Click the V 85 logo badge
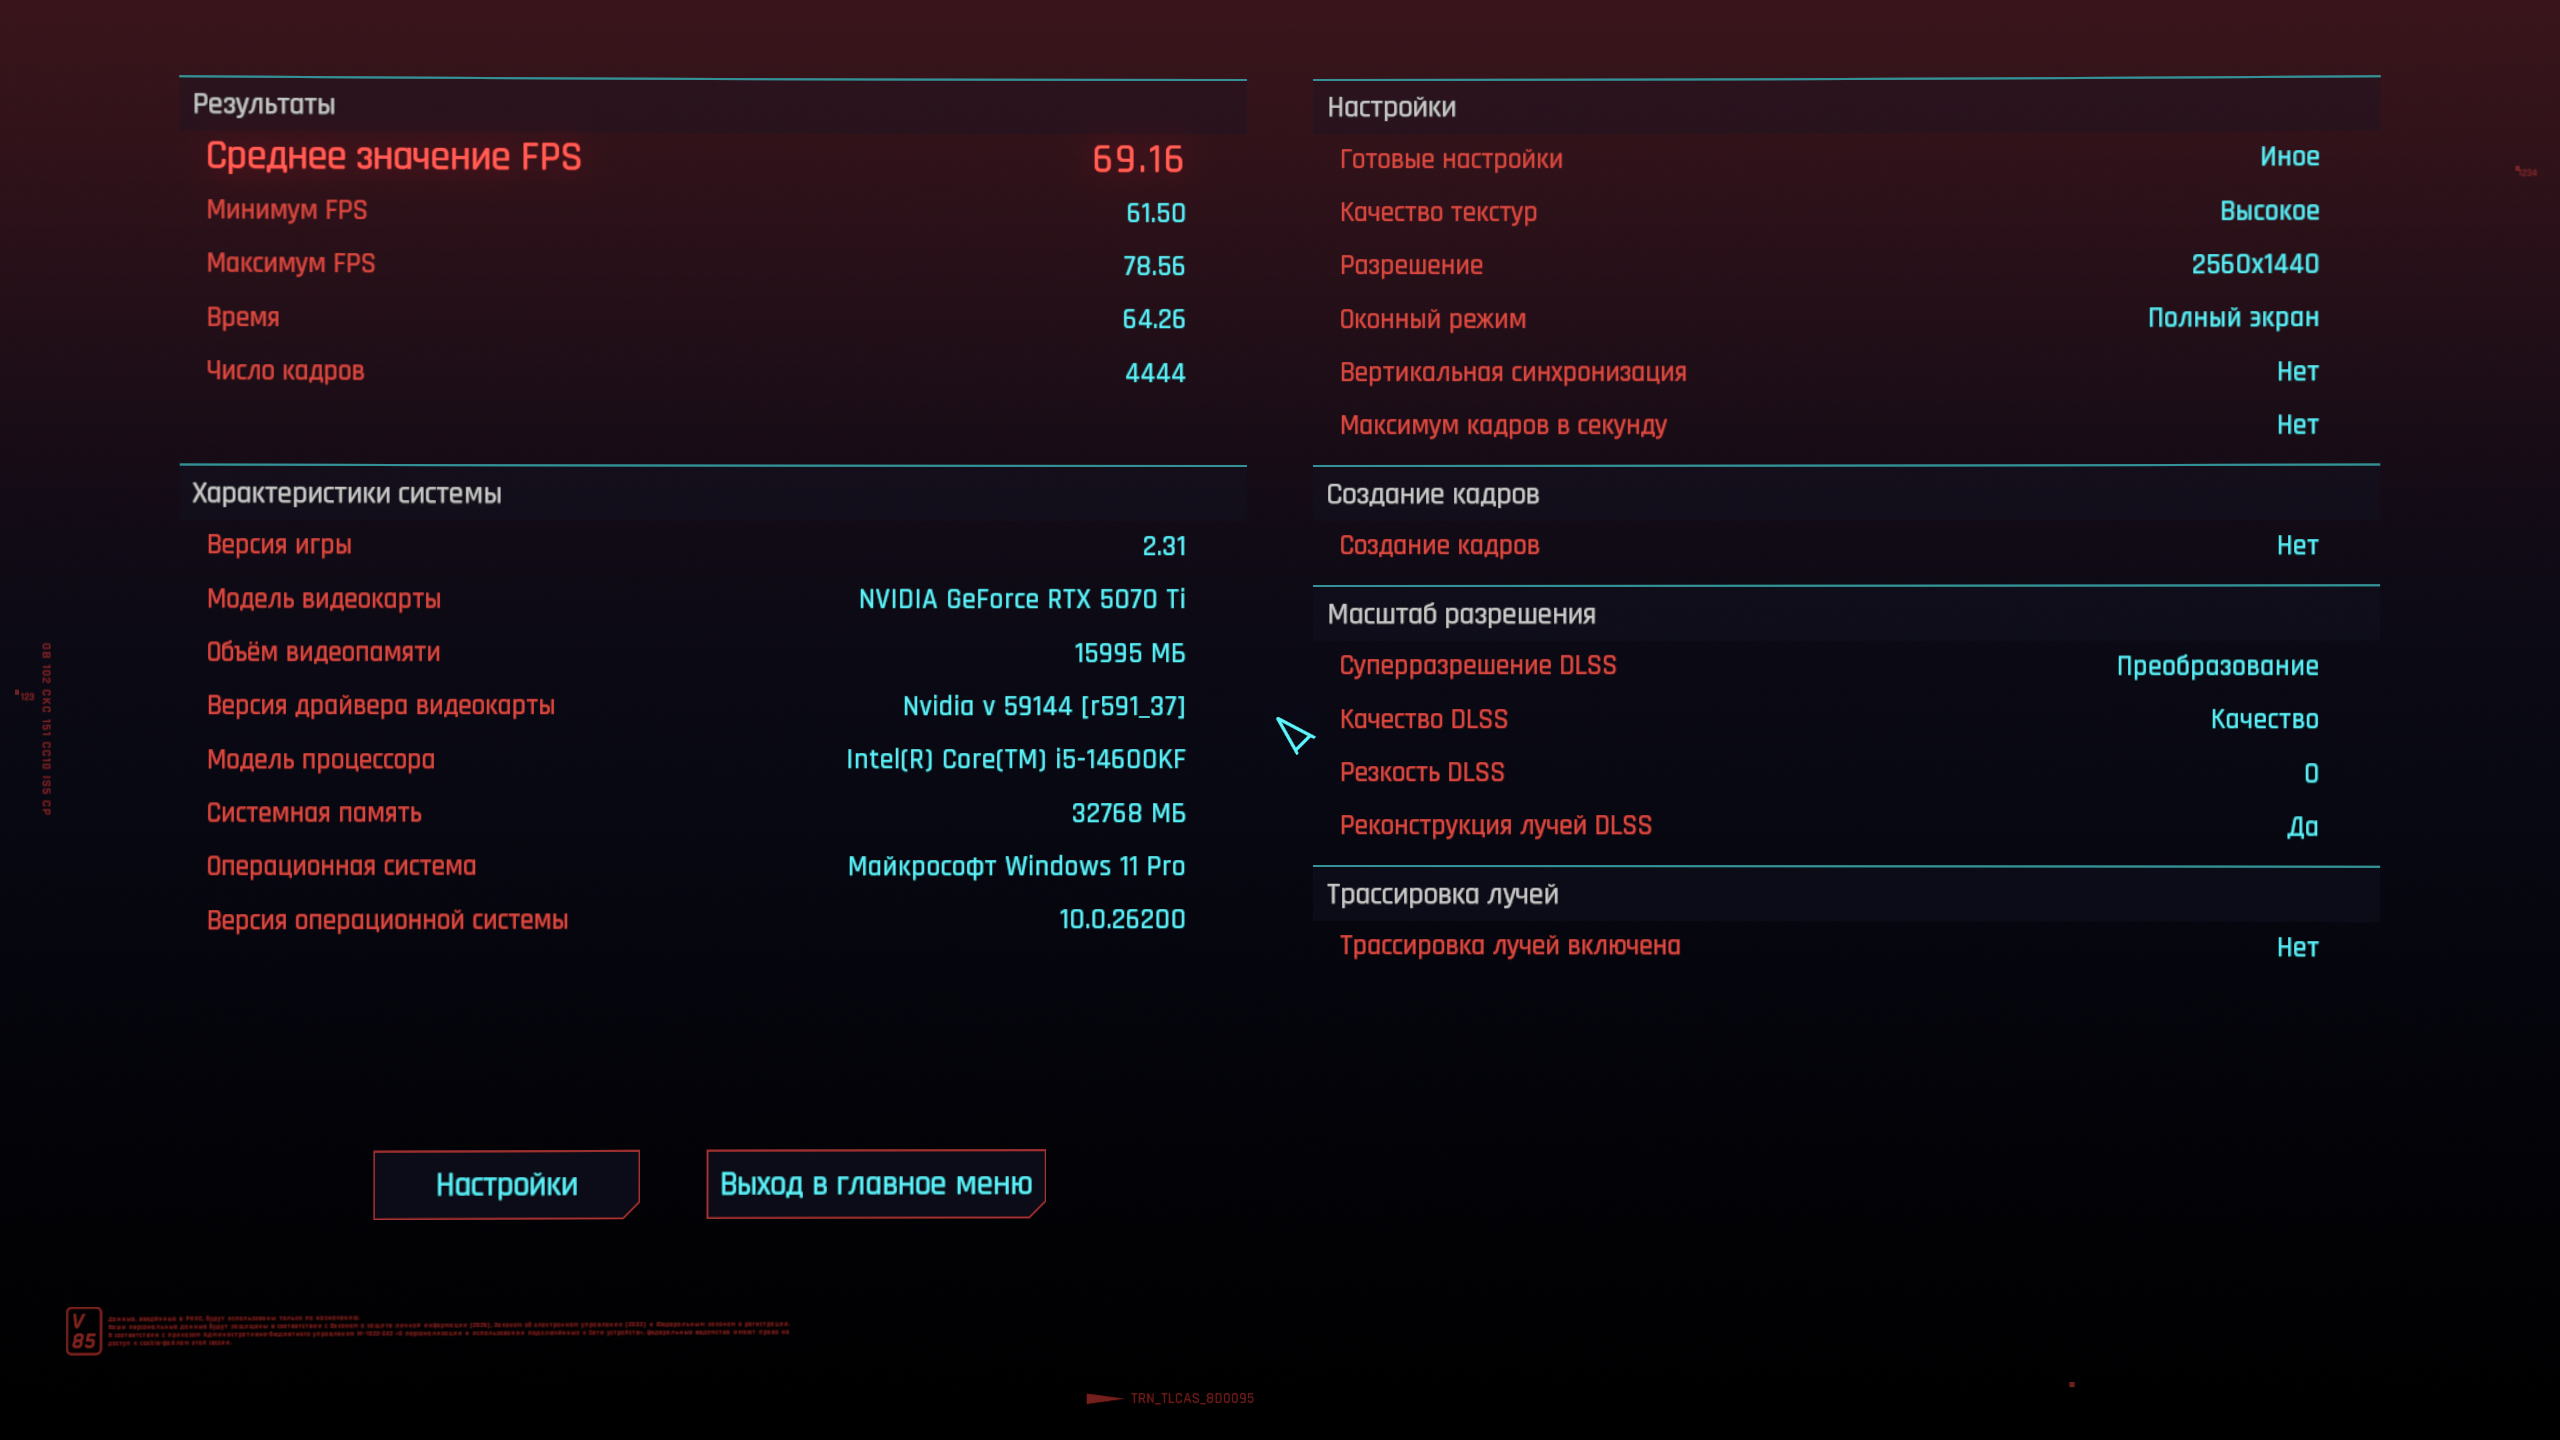Viewport: 2560px width, 1440px height. point(84,1331)
